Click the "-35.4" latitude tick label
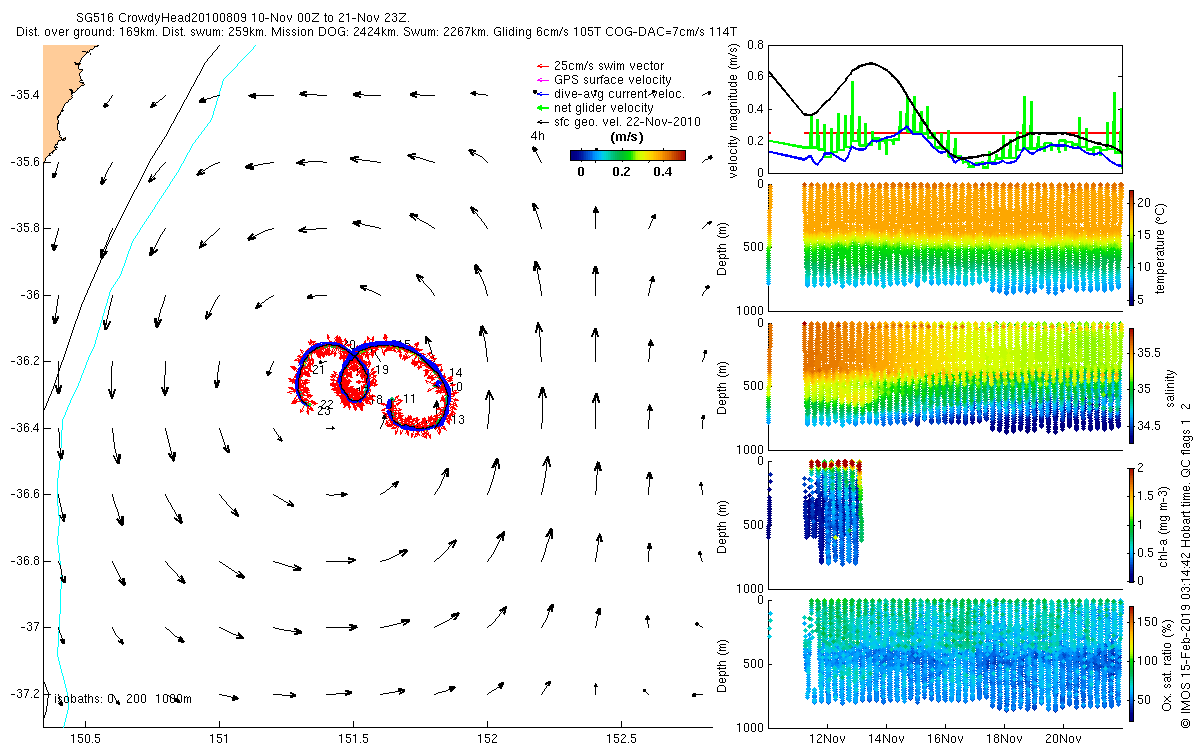The image size is (1200, 750). pos(23,95)
